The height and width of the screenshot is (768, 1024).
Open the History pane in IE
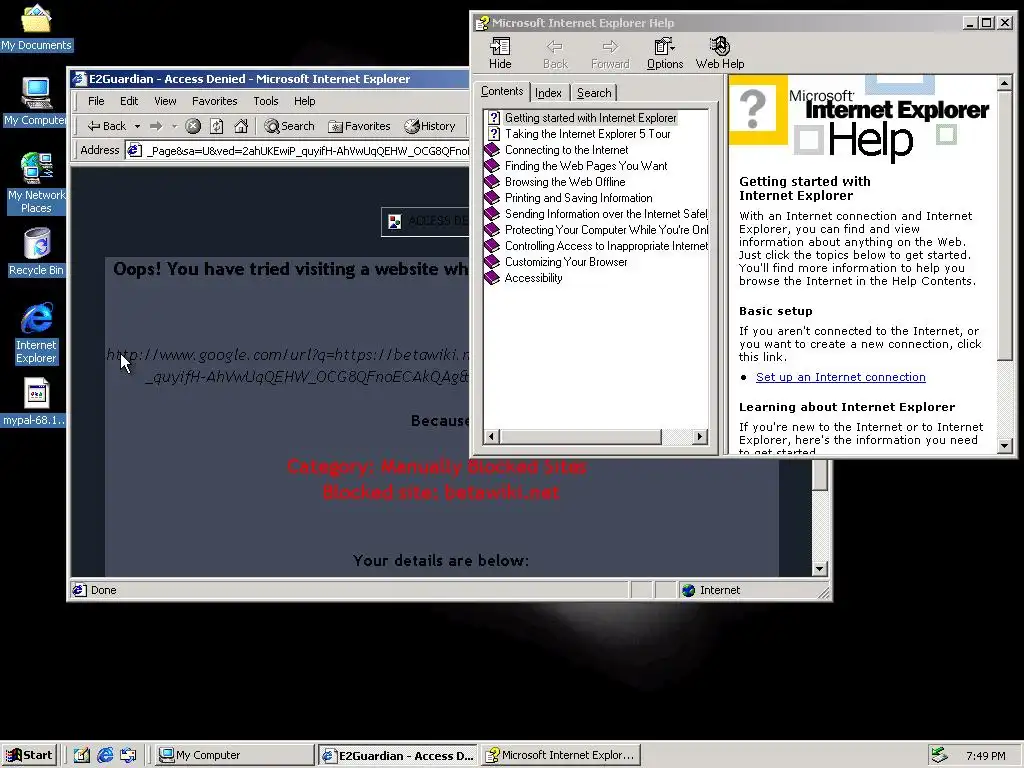tap(430, 126)
